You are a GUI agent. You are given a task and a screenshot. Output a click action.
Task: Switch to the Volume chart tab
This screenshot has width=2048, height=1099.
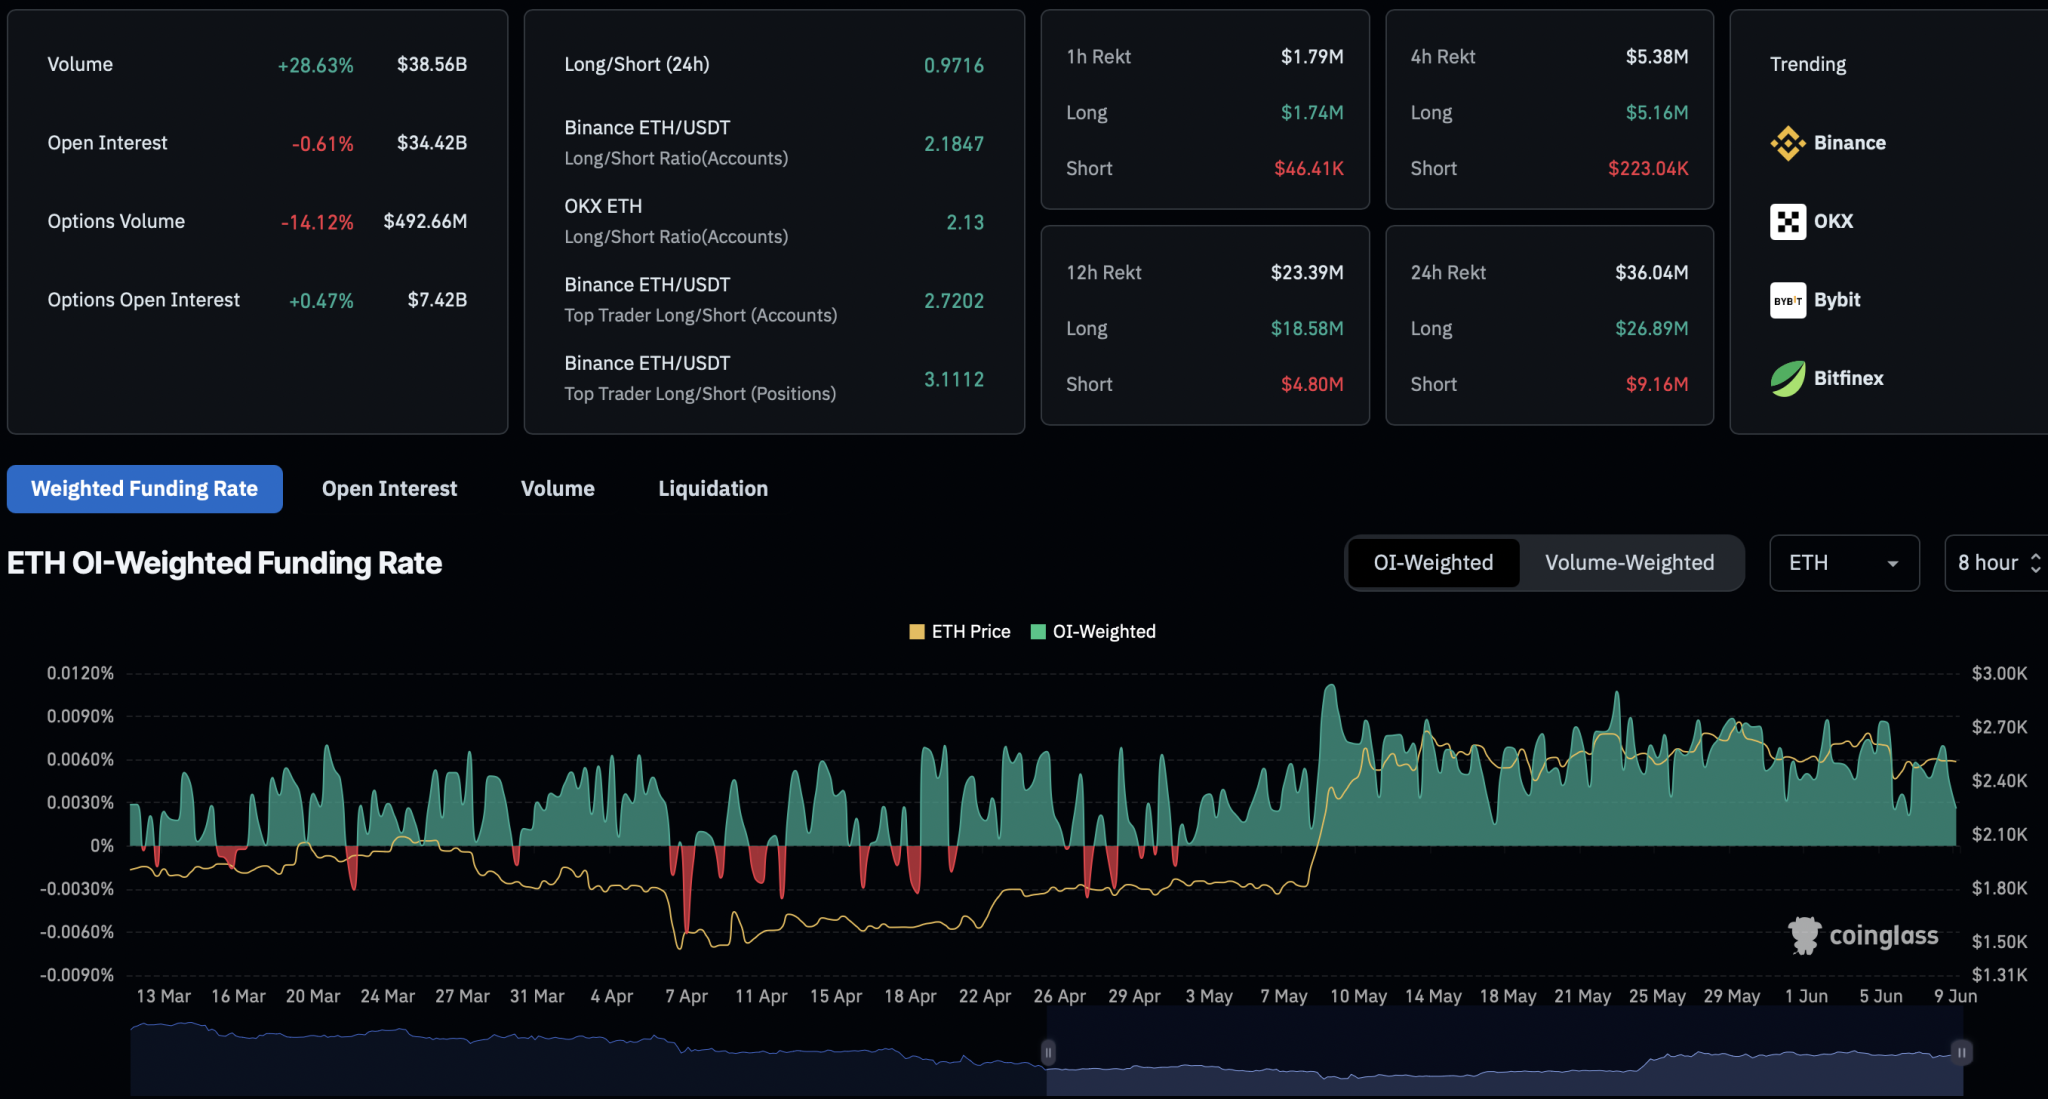coord(557,489)
